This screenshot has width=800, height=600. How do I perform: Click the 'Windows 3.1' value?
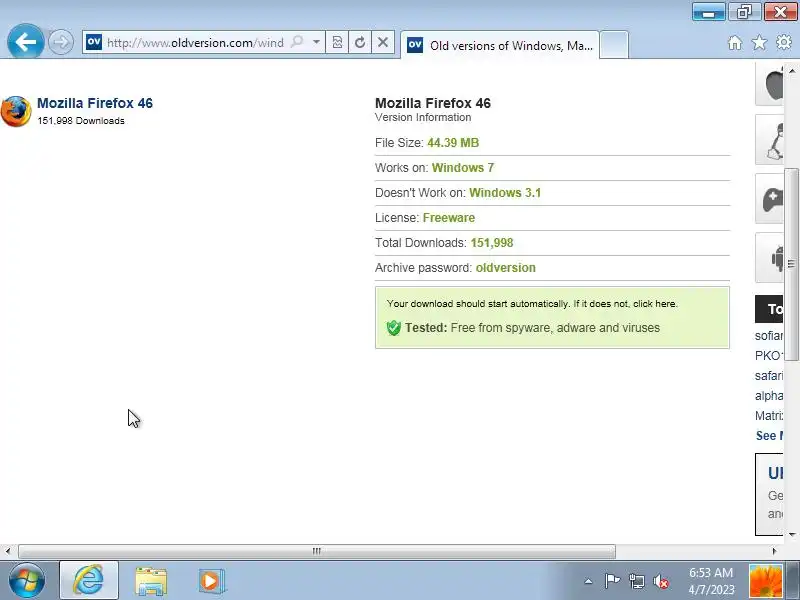click(x=505, y=193)
